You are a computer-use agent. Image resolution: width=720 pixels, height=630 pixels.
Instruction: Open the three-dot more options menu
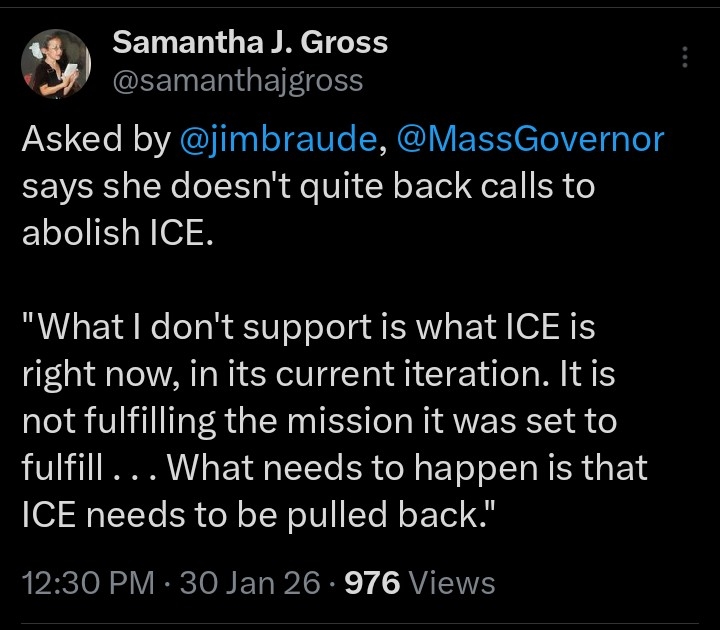685,58
